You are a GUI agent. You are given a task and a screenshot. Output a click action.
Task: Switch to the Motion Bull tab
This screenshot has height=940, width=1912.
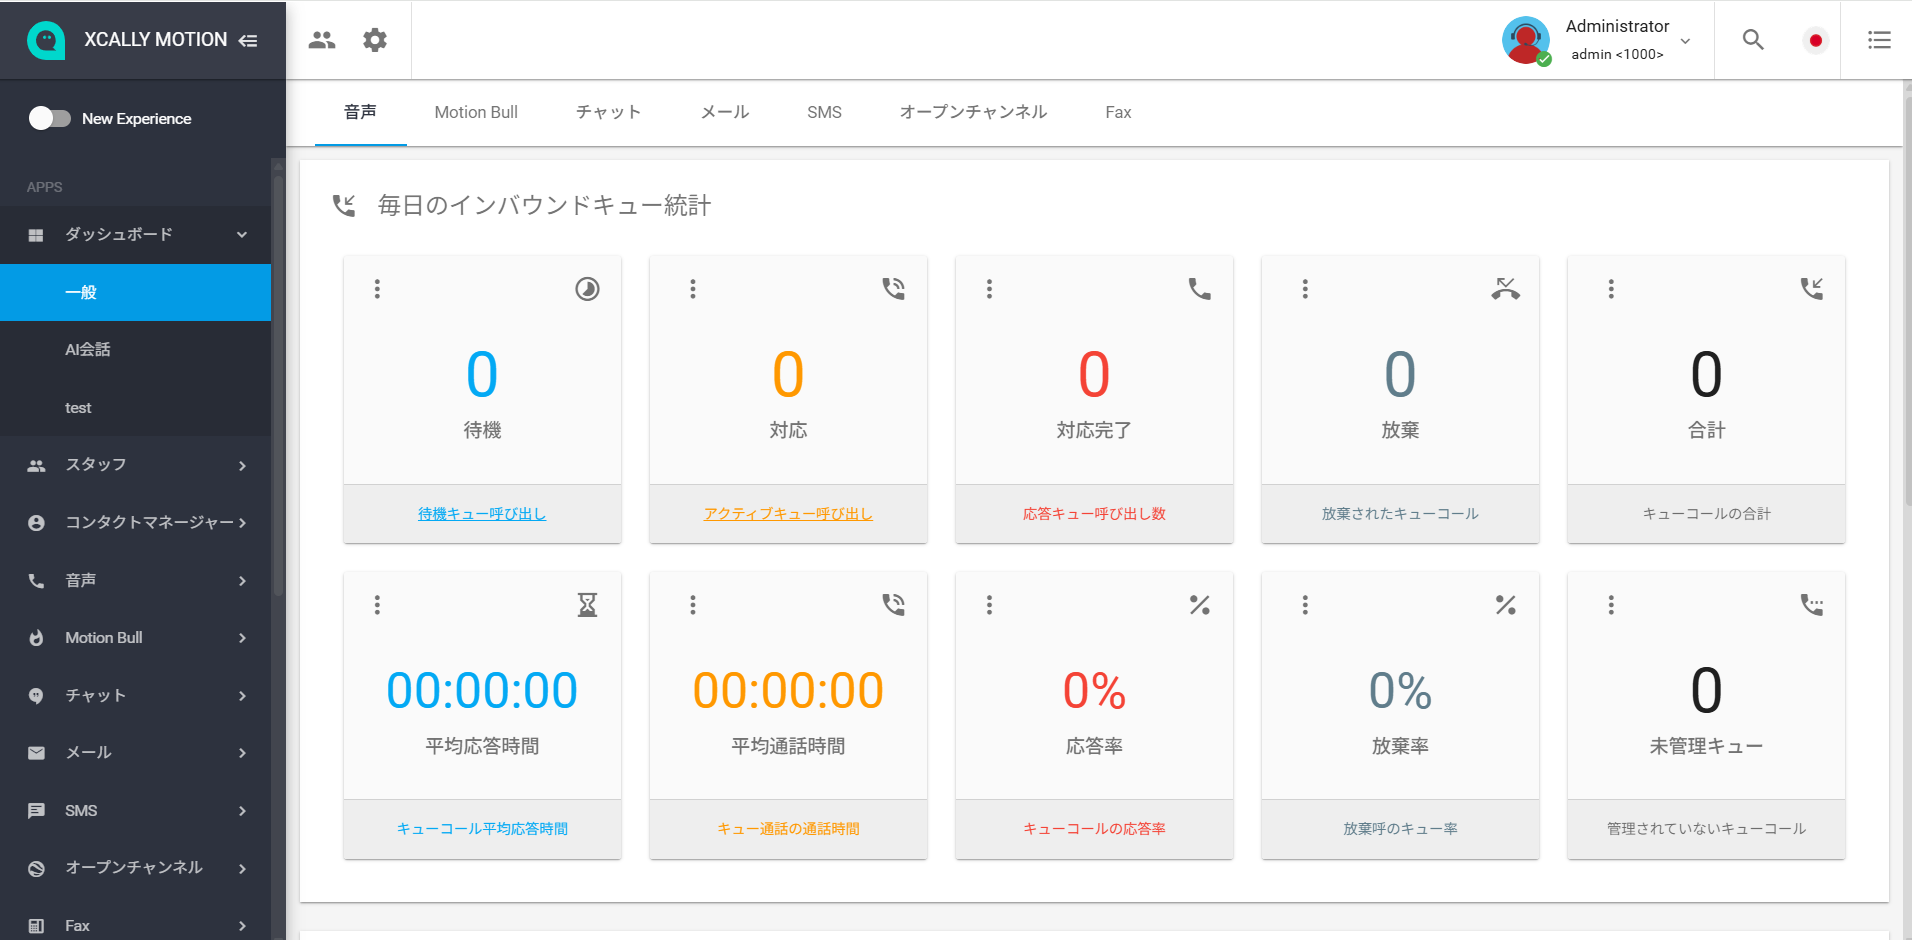[x=476, y=113]
